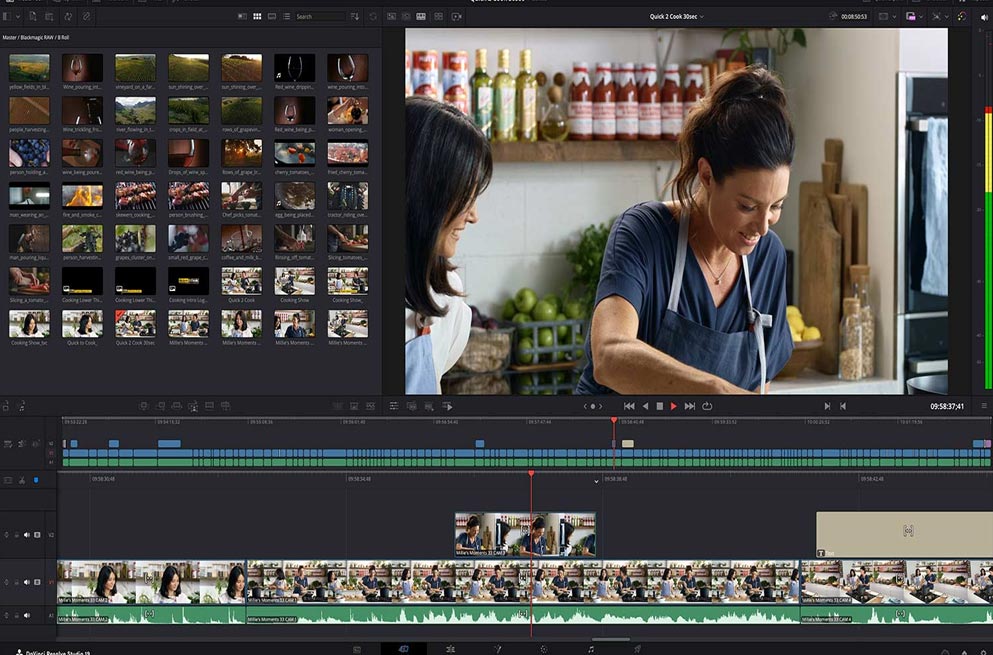Toggle loop playback
Screen dimensions: 993x655
tap(707, 406)
